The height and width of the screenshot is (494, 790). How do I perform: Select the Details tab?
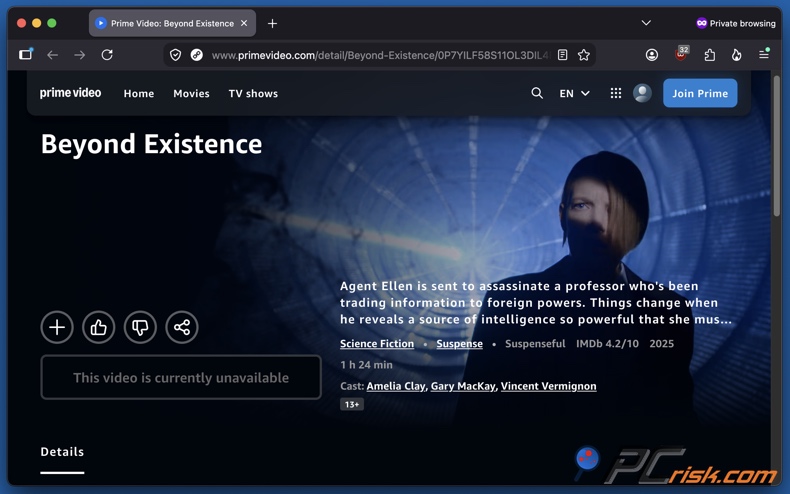click(x=62, y=452)
